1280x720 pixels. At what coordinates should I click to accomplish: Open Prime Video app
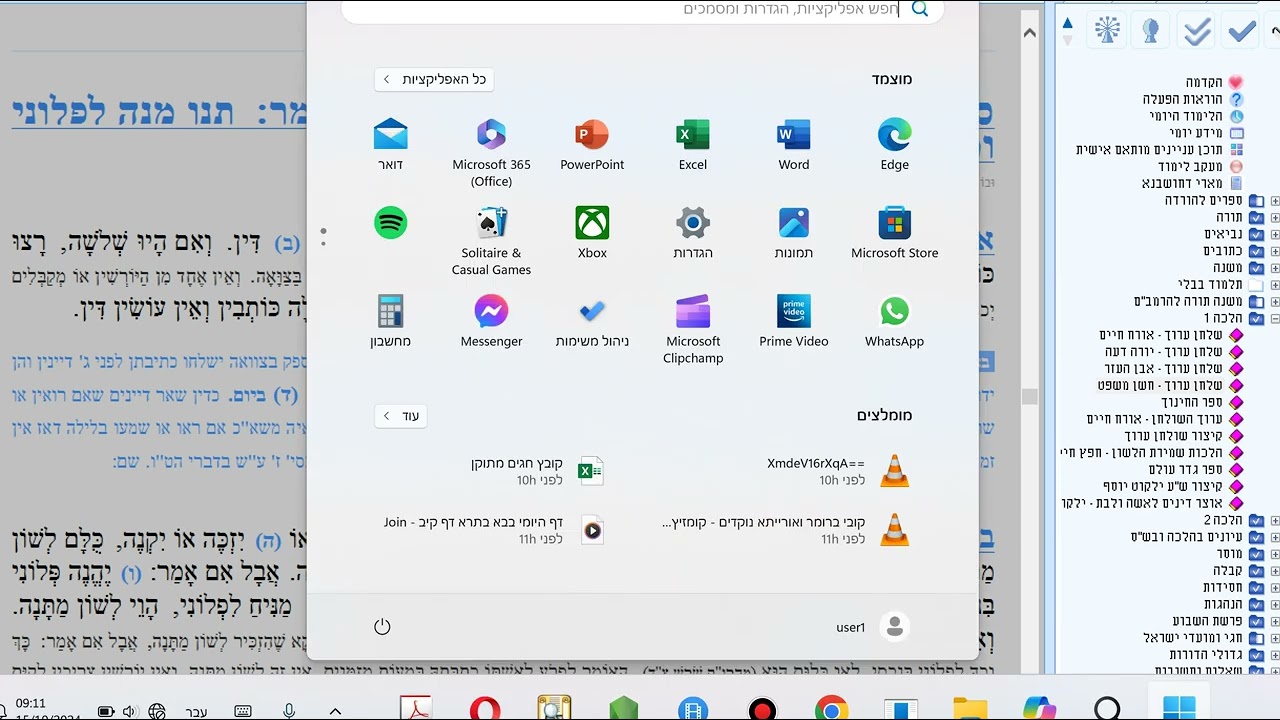click(x=794, y=321)
